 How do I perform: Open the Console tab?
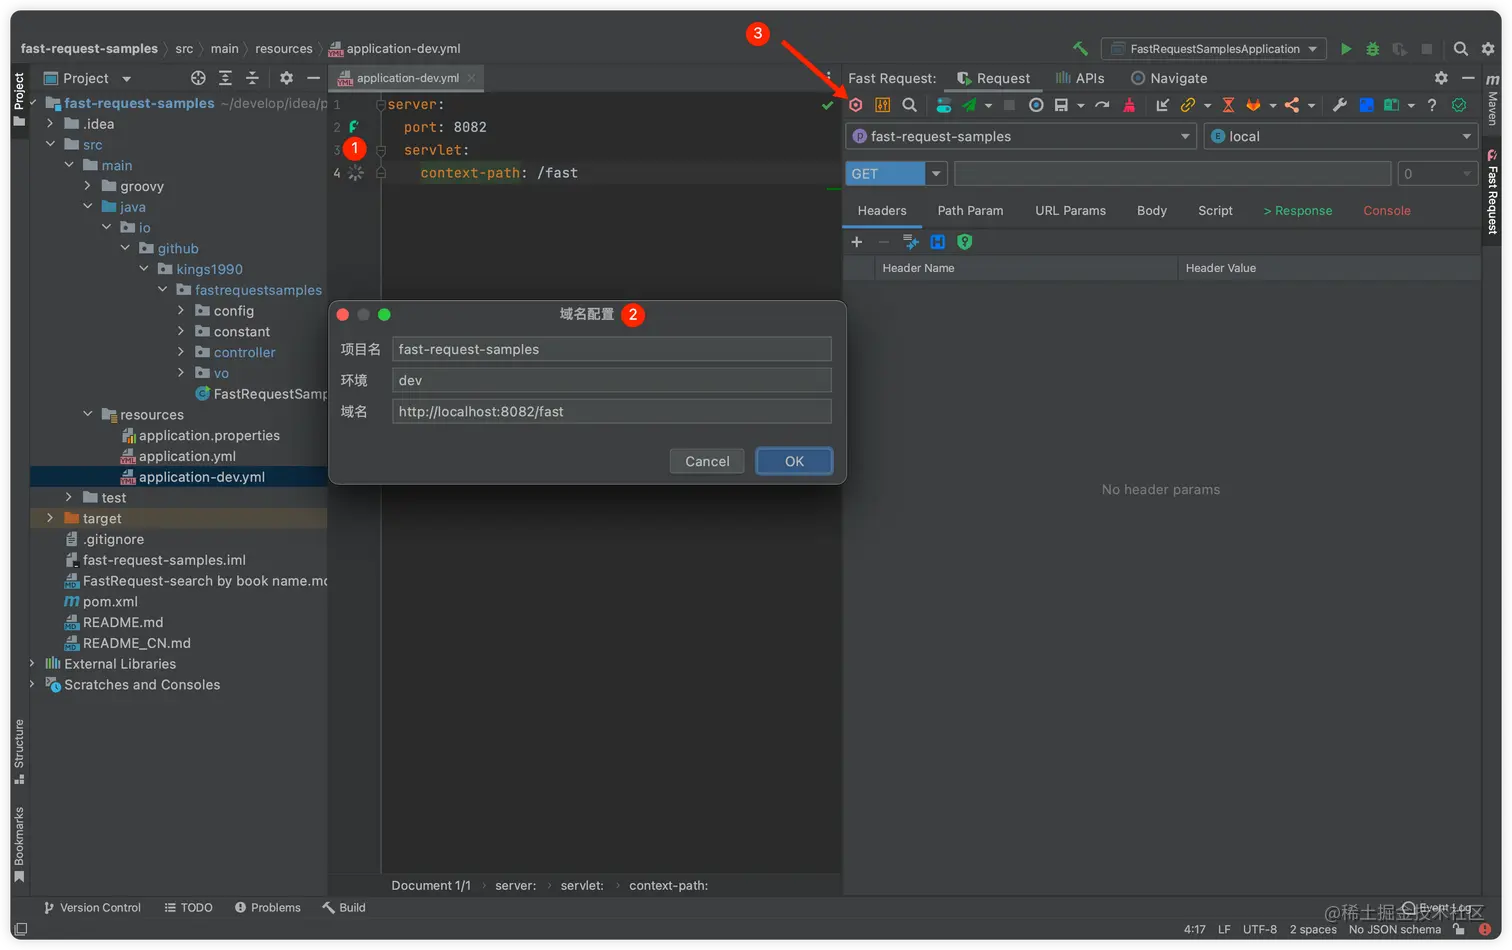point(1387,211)
